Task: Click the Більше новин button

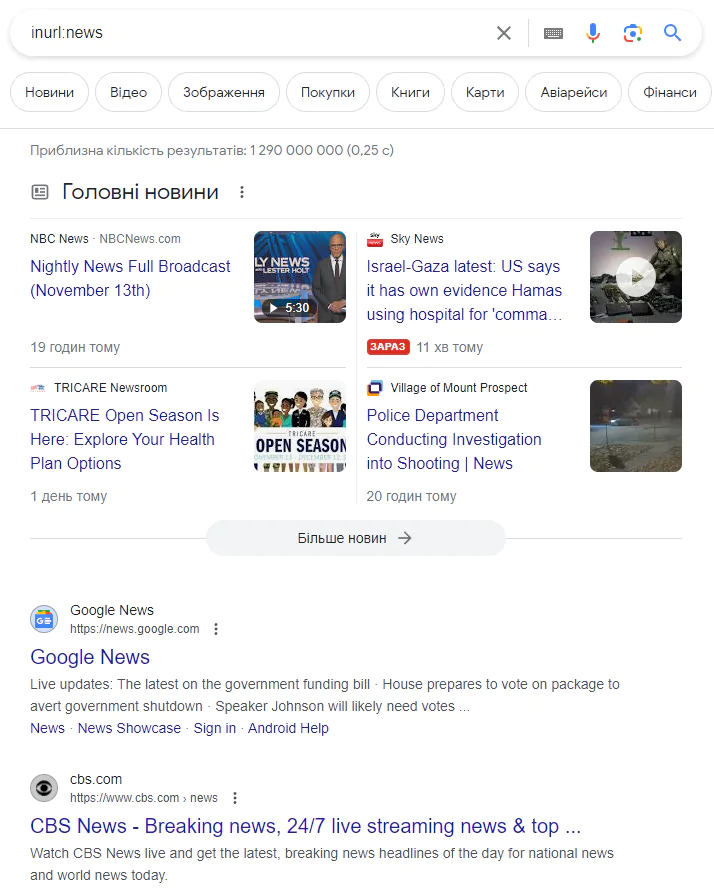Action: coord(356,538)
